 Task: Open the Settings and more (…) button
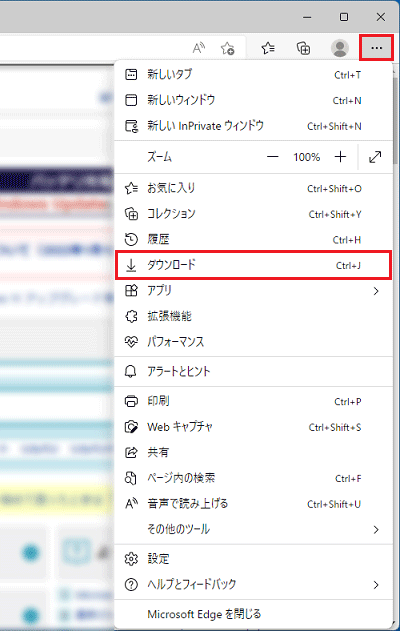tap(376, 48)
